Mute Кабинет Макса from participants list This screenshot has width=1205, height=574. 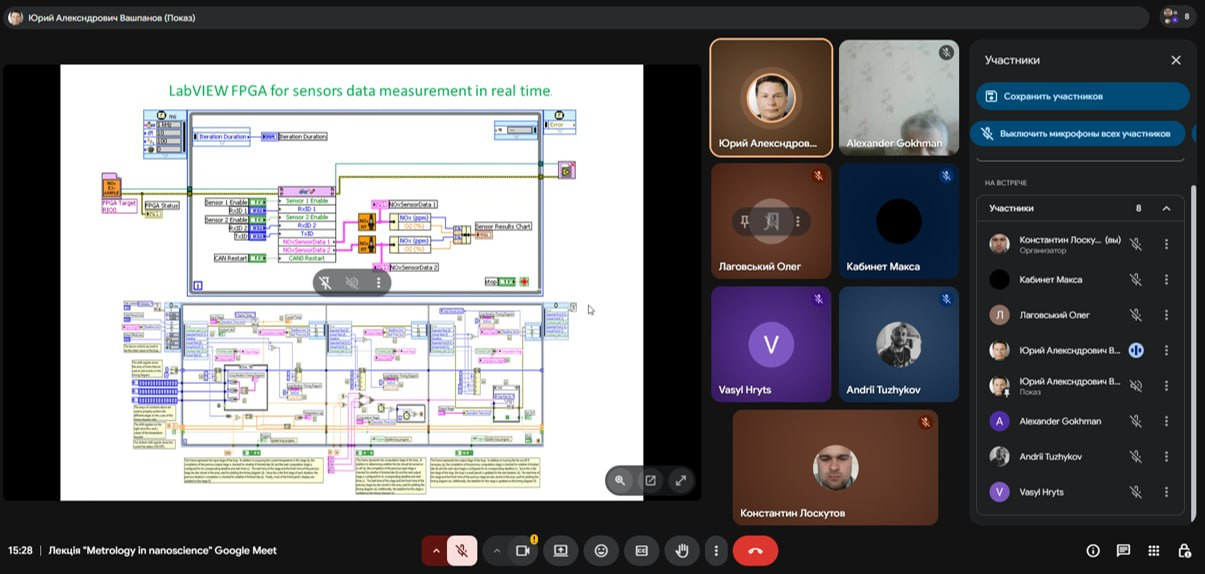click(x=1136, y=279)
